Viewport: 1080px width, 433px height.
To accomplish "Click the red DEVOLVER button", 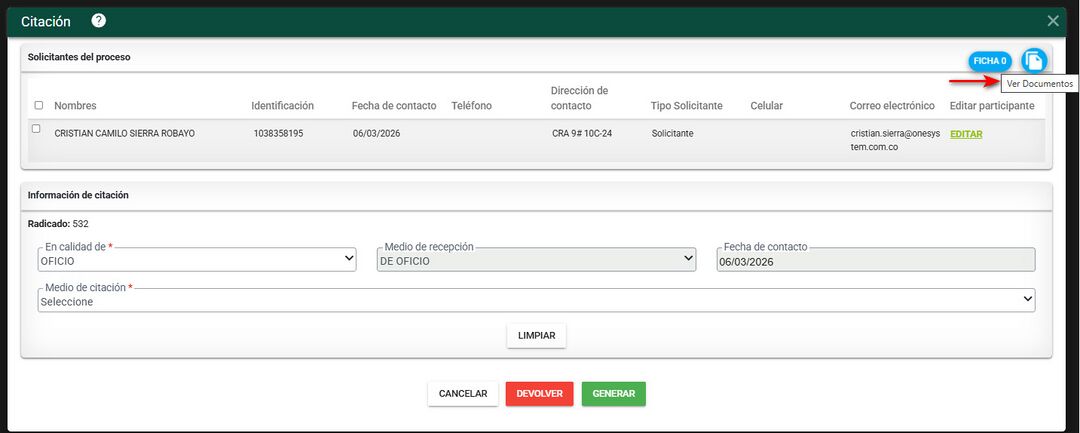I will click(x=539, y=394).
